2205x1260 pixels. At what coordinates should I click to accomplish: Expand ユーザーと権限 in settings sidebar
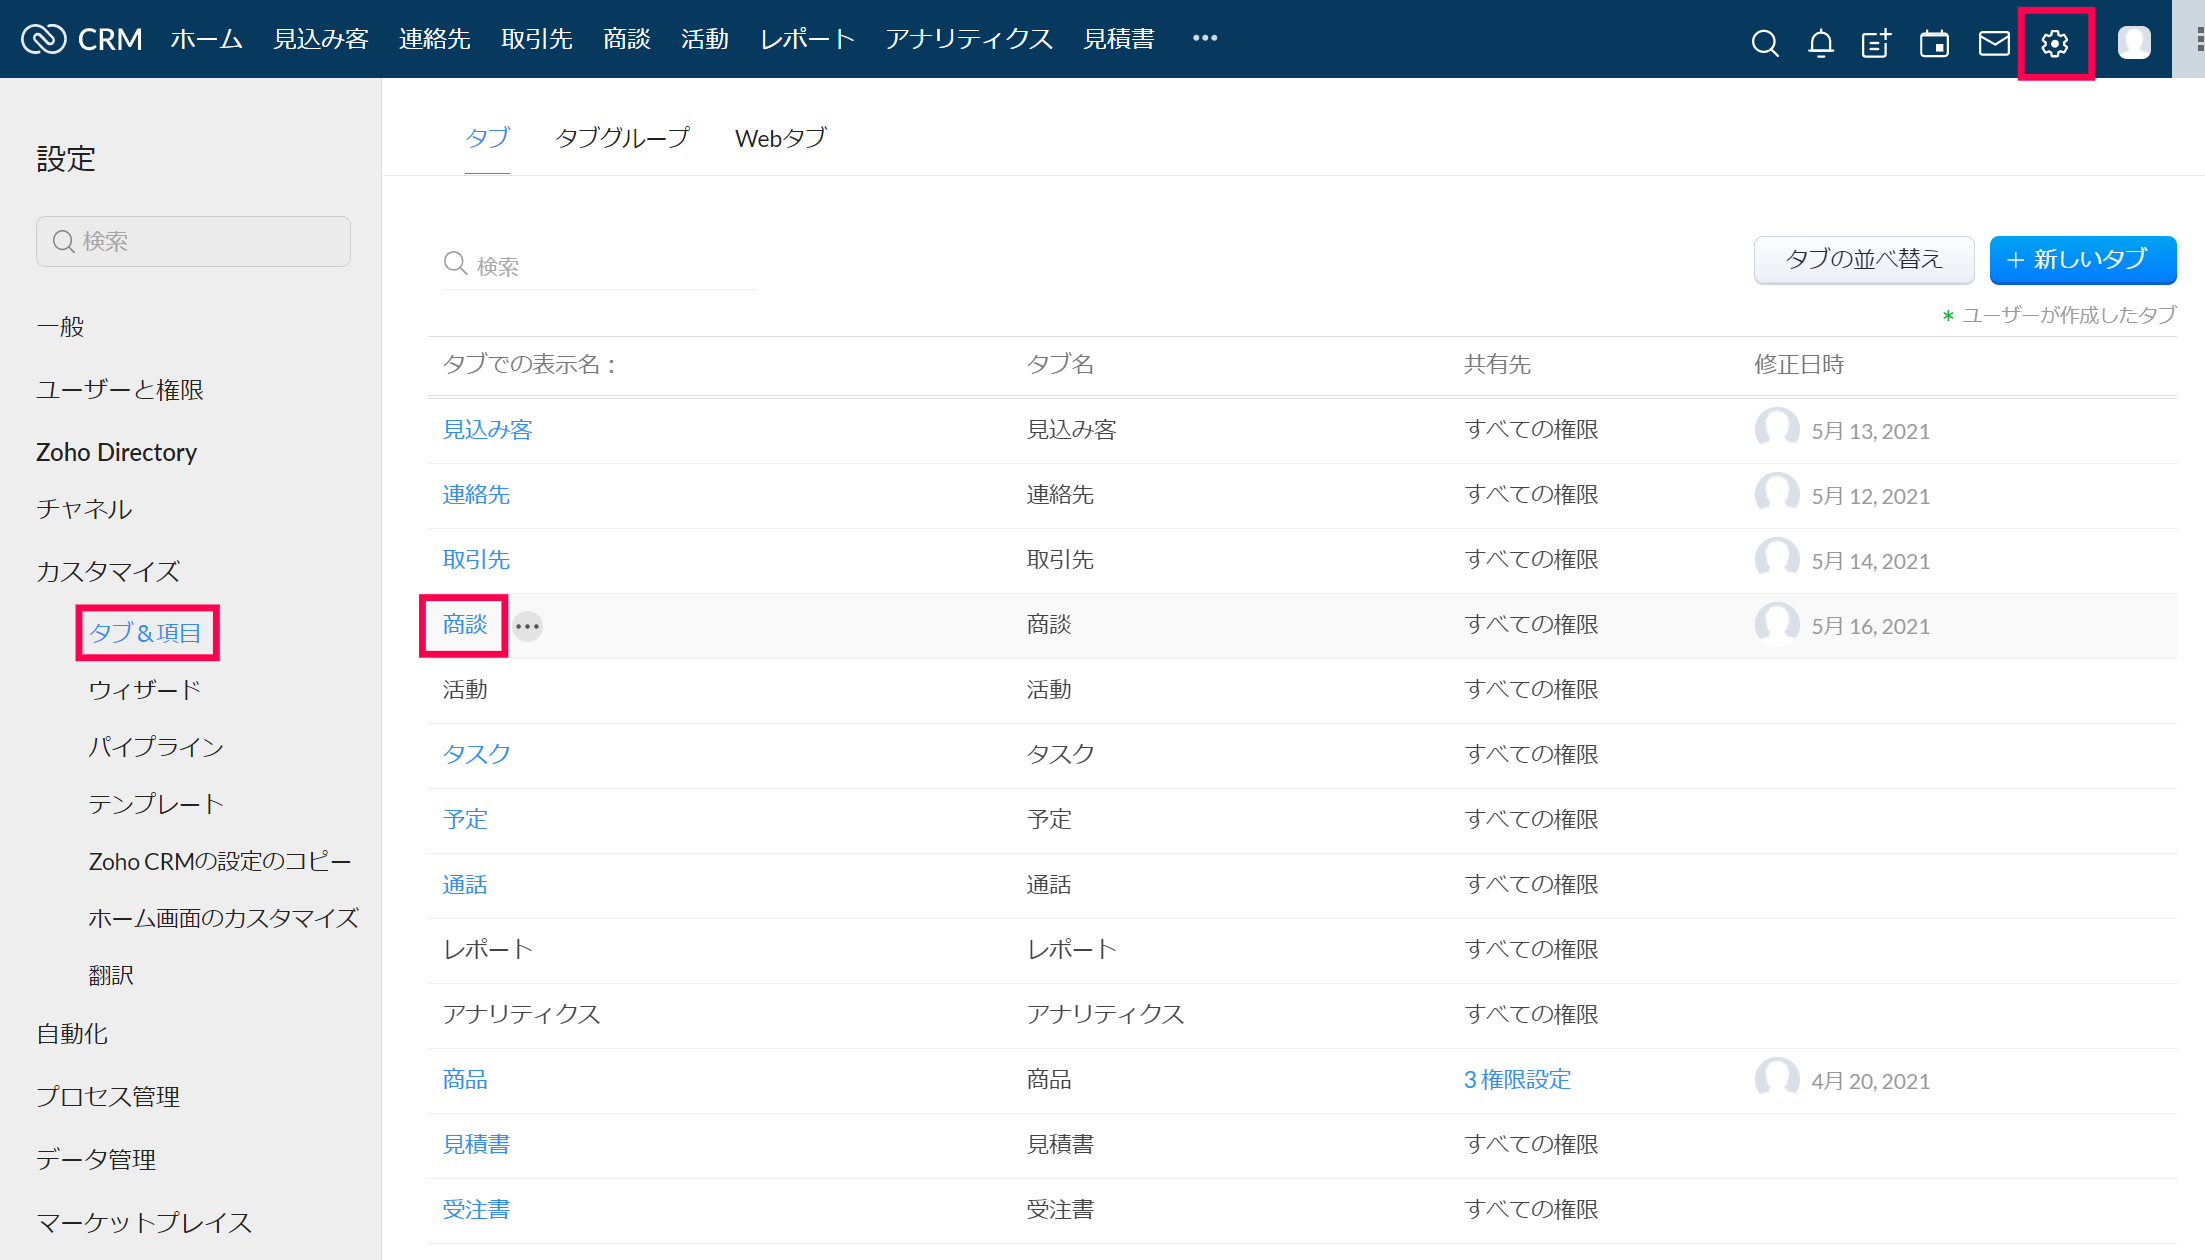coord(120,390)
